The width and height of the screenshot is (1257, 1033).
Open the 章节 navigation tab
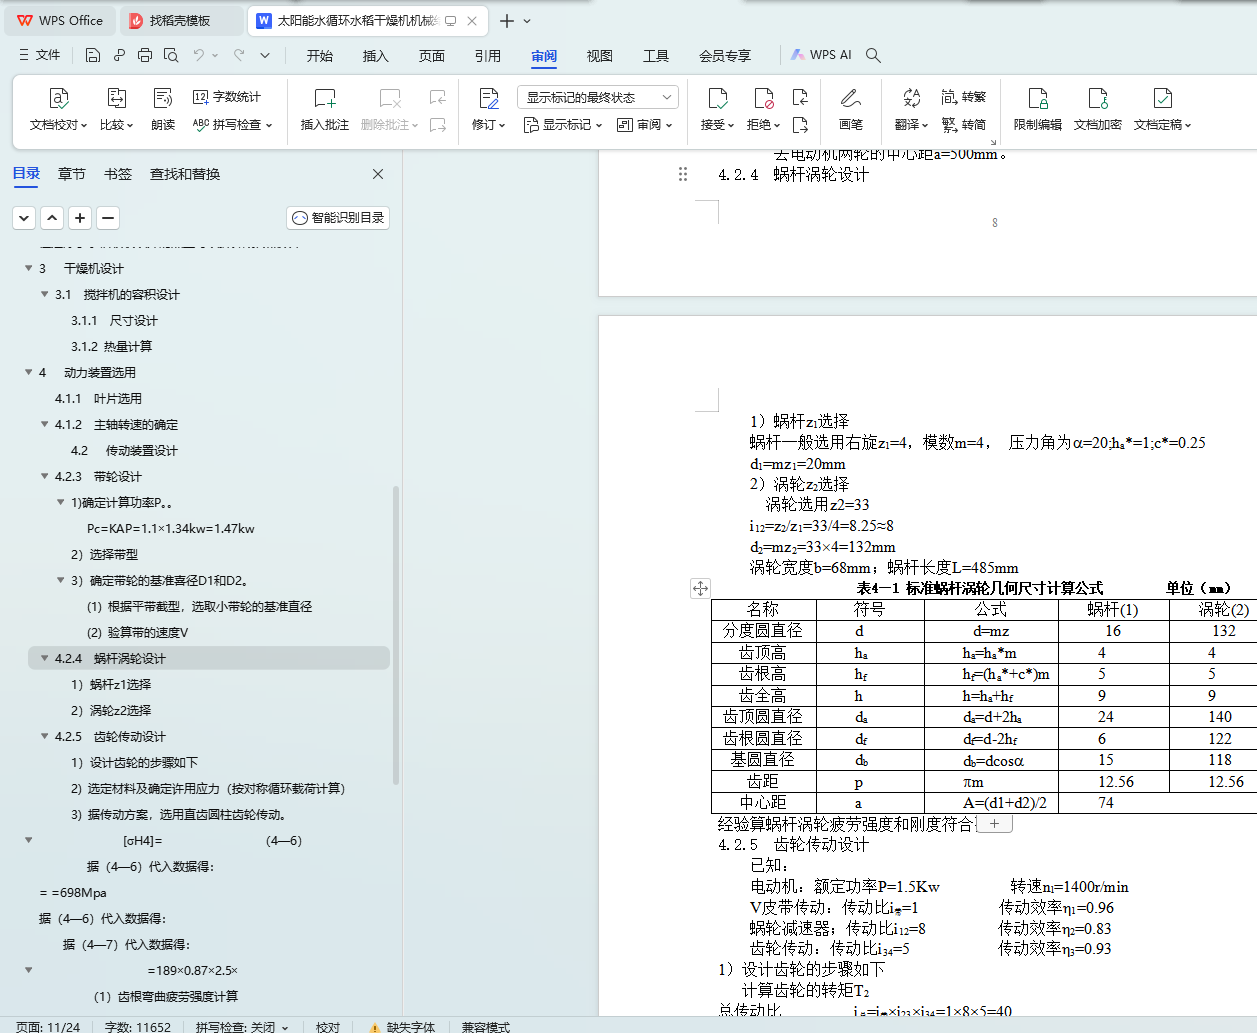click(x=72, y=174)
